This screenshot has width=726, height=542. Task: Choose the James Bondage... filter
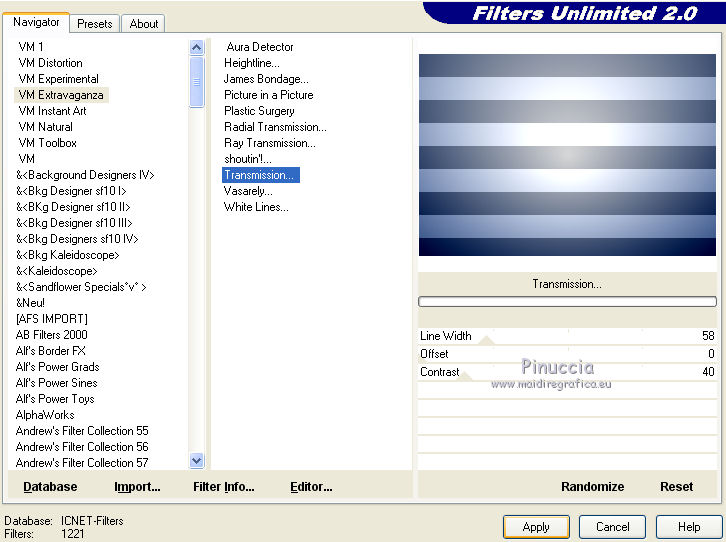pos(266,79)
